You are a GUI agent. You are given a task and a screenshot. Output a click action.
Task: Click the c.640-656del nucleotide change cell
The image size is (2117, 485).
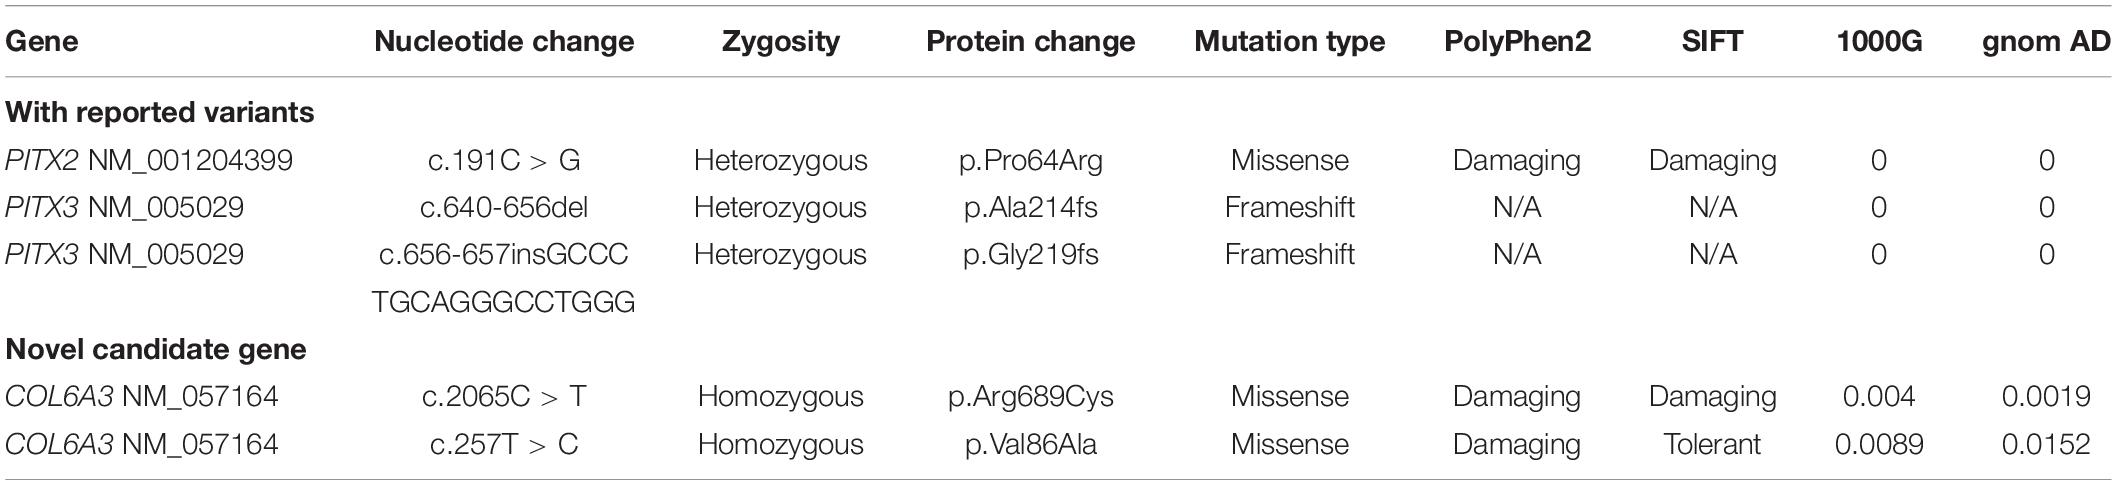504,208
